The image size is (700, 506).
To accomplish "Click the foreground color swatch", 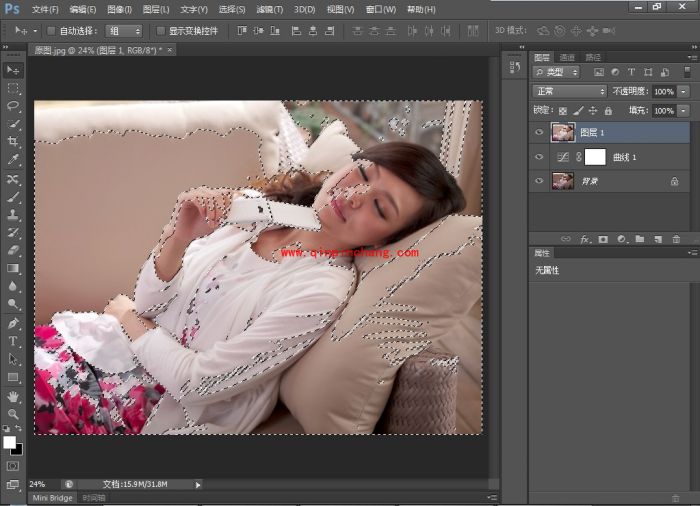I will [10, 442].
